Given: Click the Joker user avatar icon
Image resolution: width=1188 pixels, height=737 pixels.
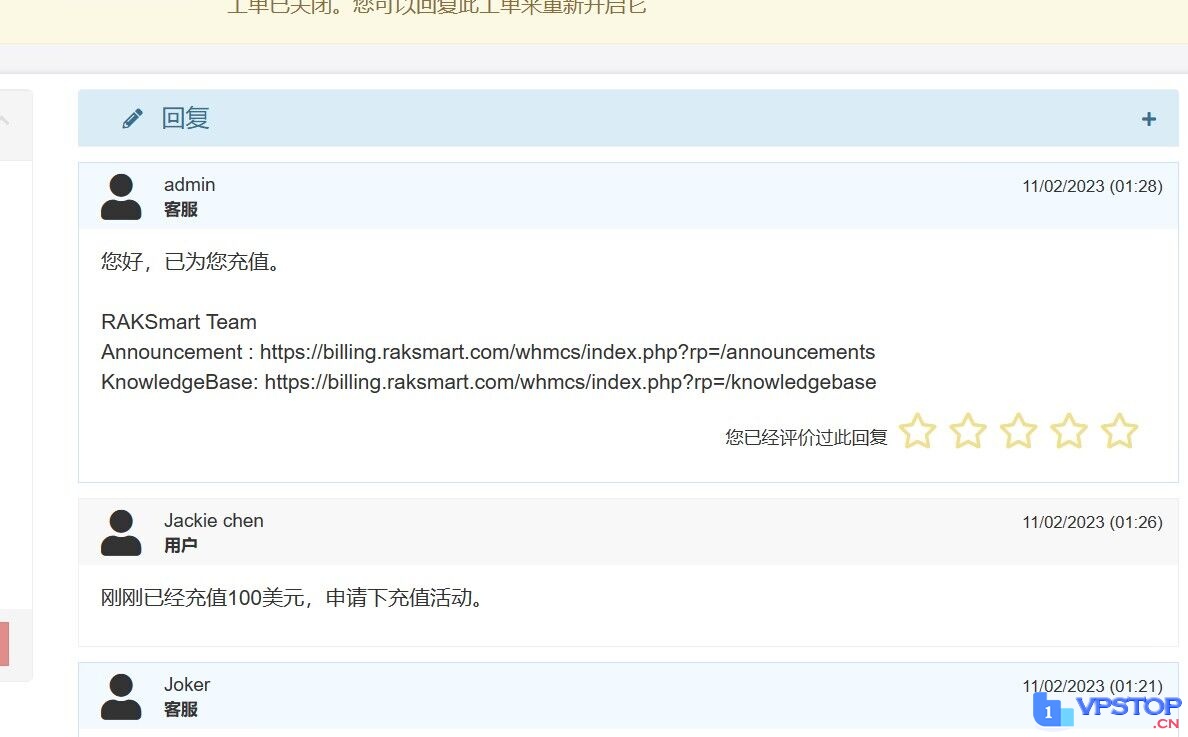Looking at the screenshot, I should point(121,697).
